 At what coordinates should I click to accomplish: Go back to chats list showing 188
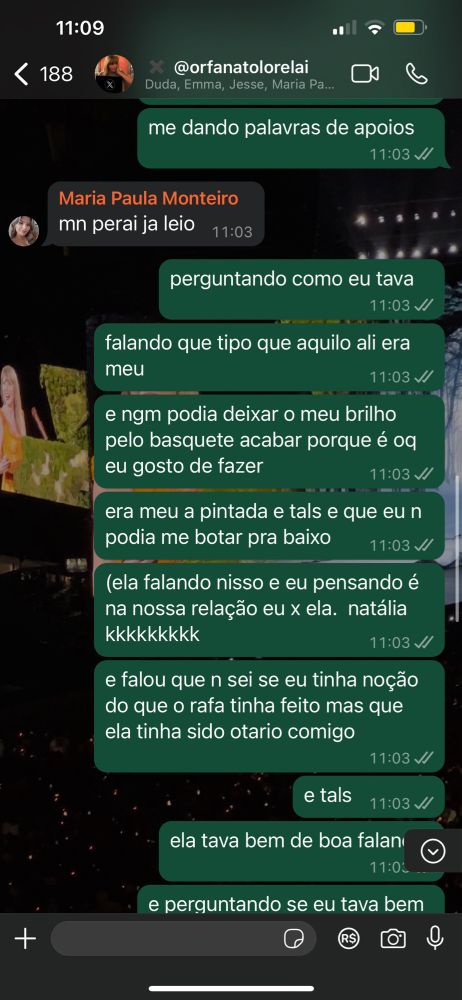tap(43, 74)
